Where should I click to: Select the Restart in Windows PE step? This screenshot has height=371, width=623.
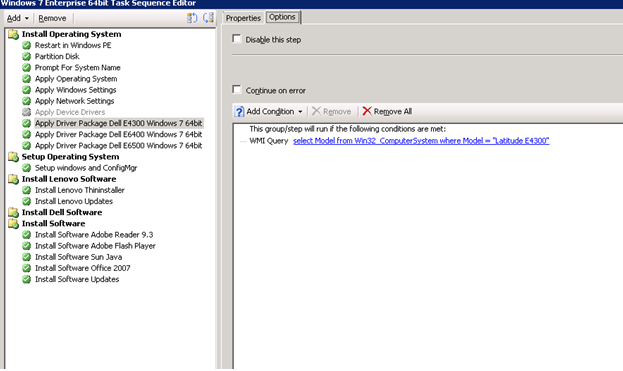73,45
